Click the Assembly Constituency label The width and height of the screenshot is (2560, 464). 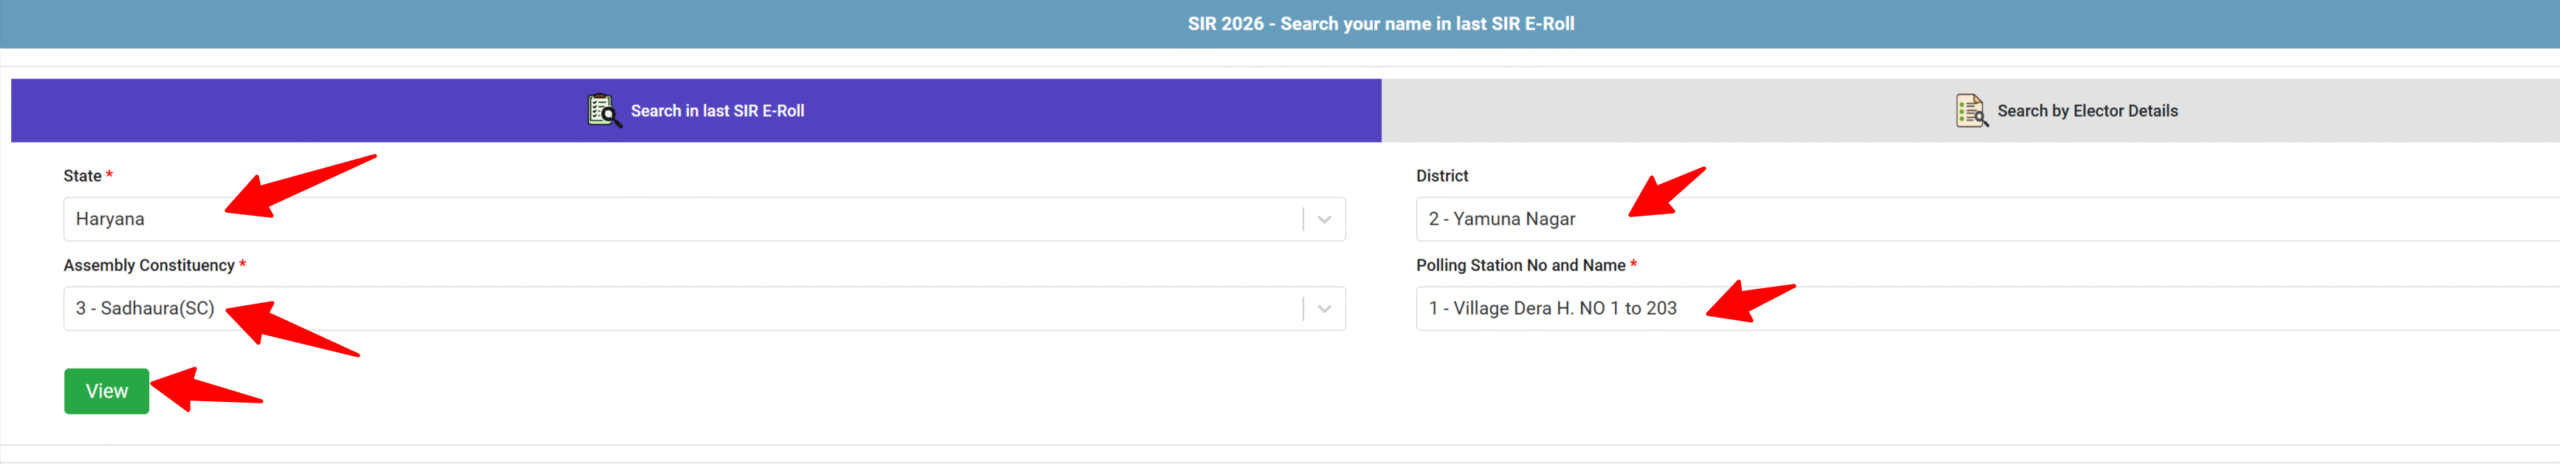[149, 265]
